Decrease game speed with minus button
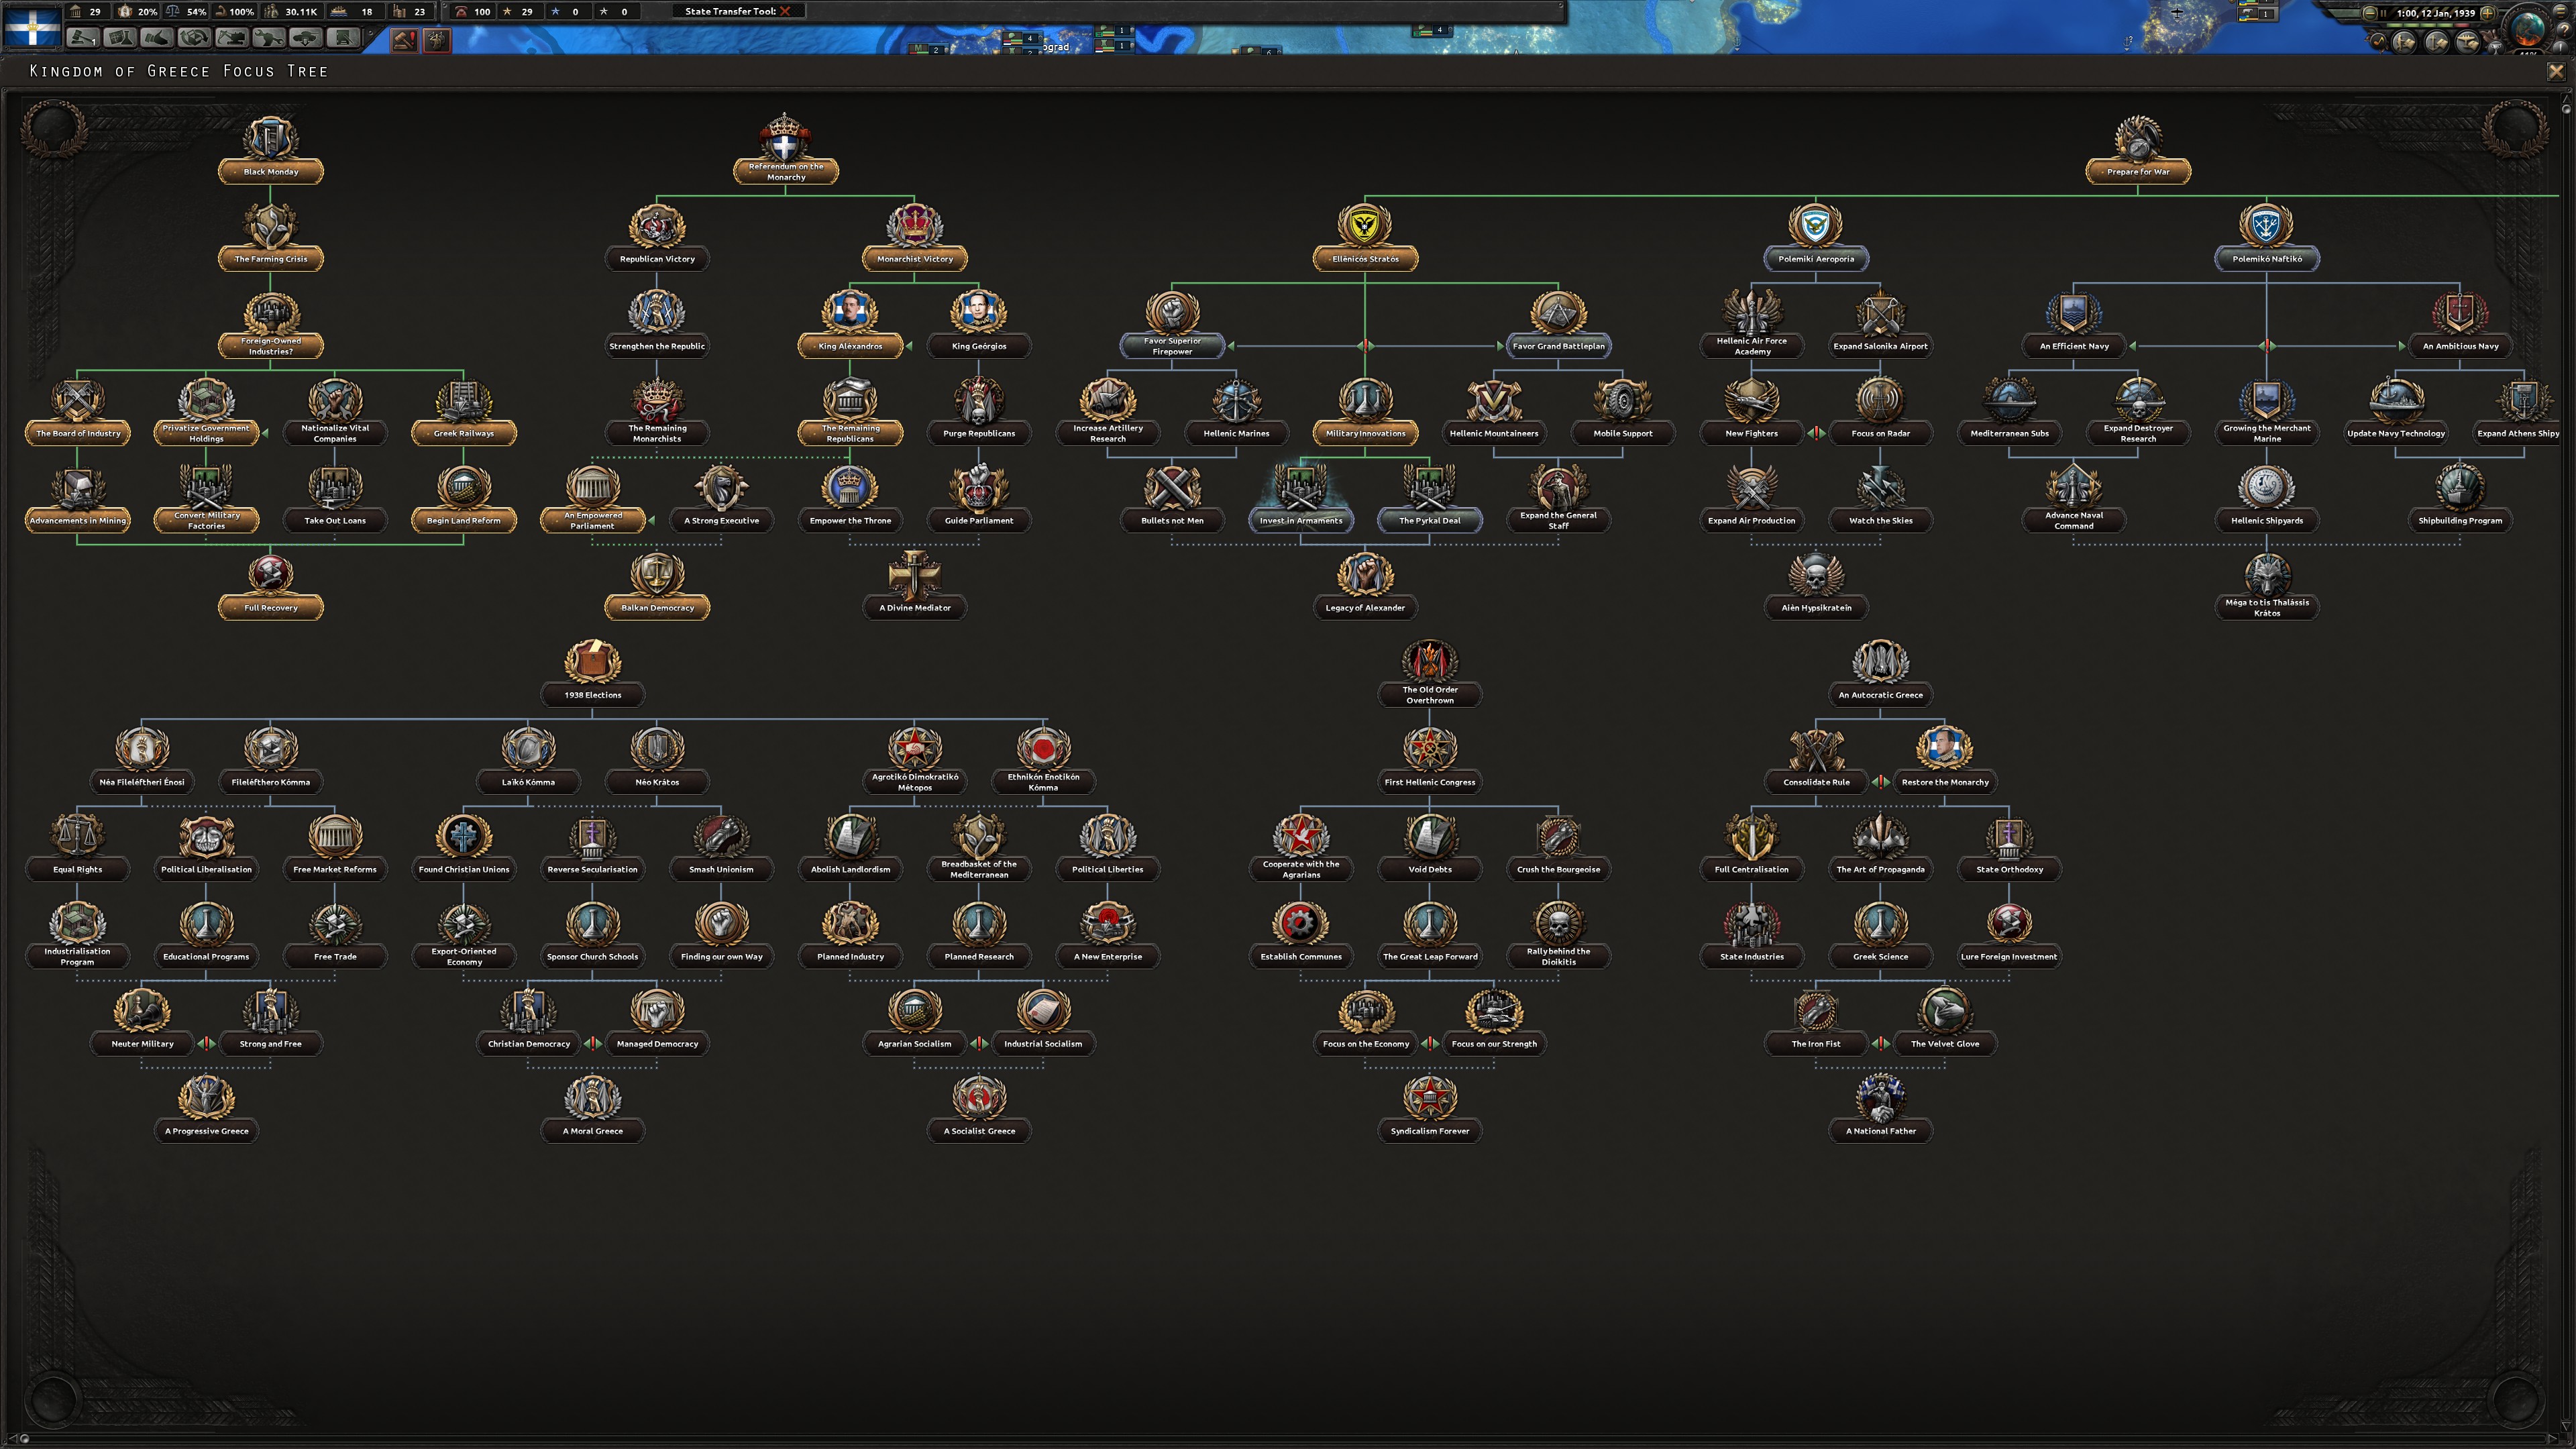This screenshot has width=2576, height=1449. coord(2370,13)
